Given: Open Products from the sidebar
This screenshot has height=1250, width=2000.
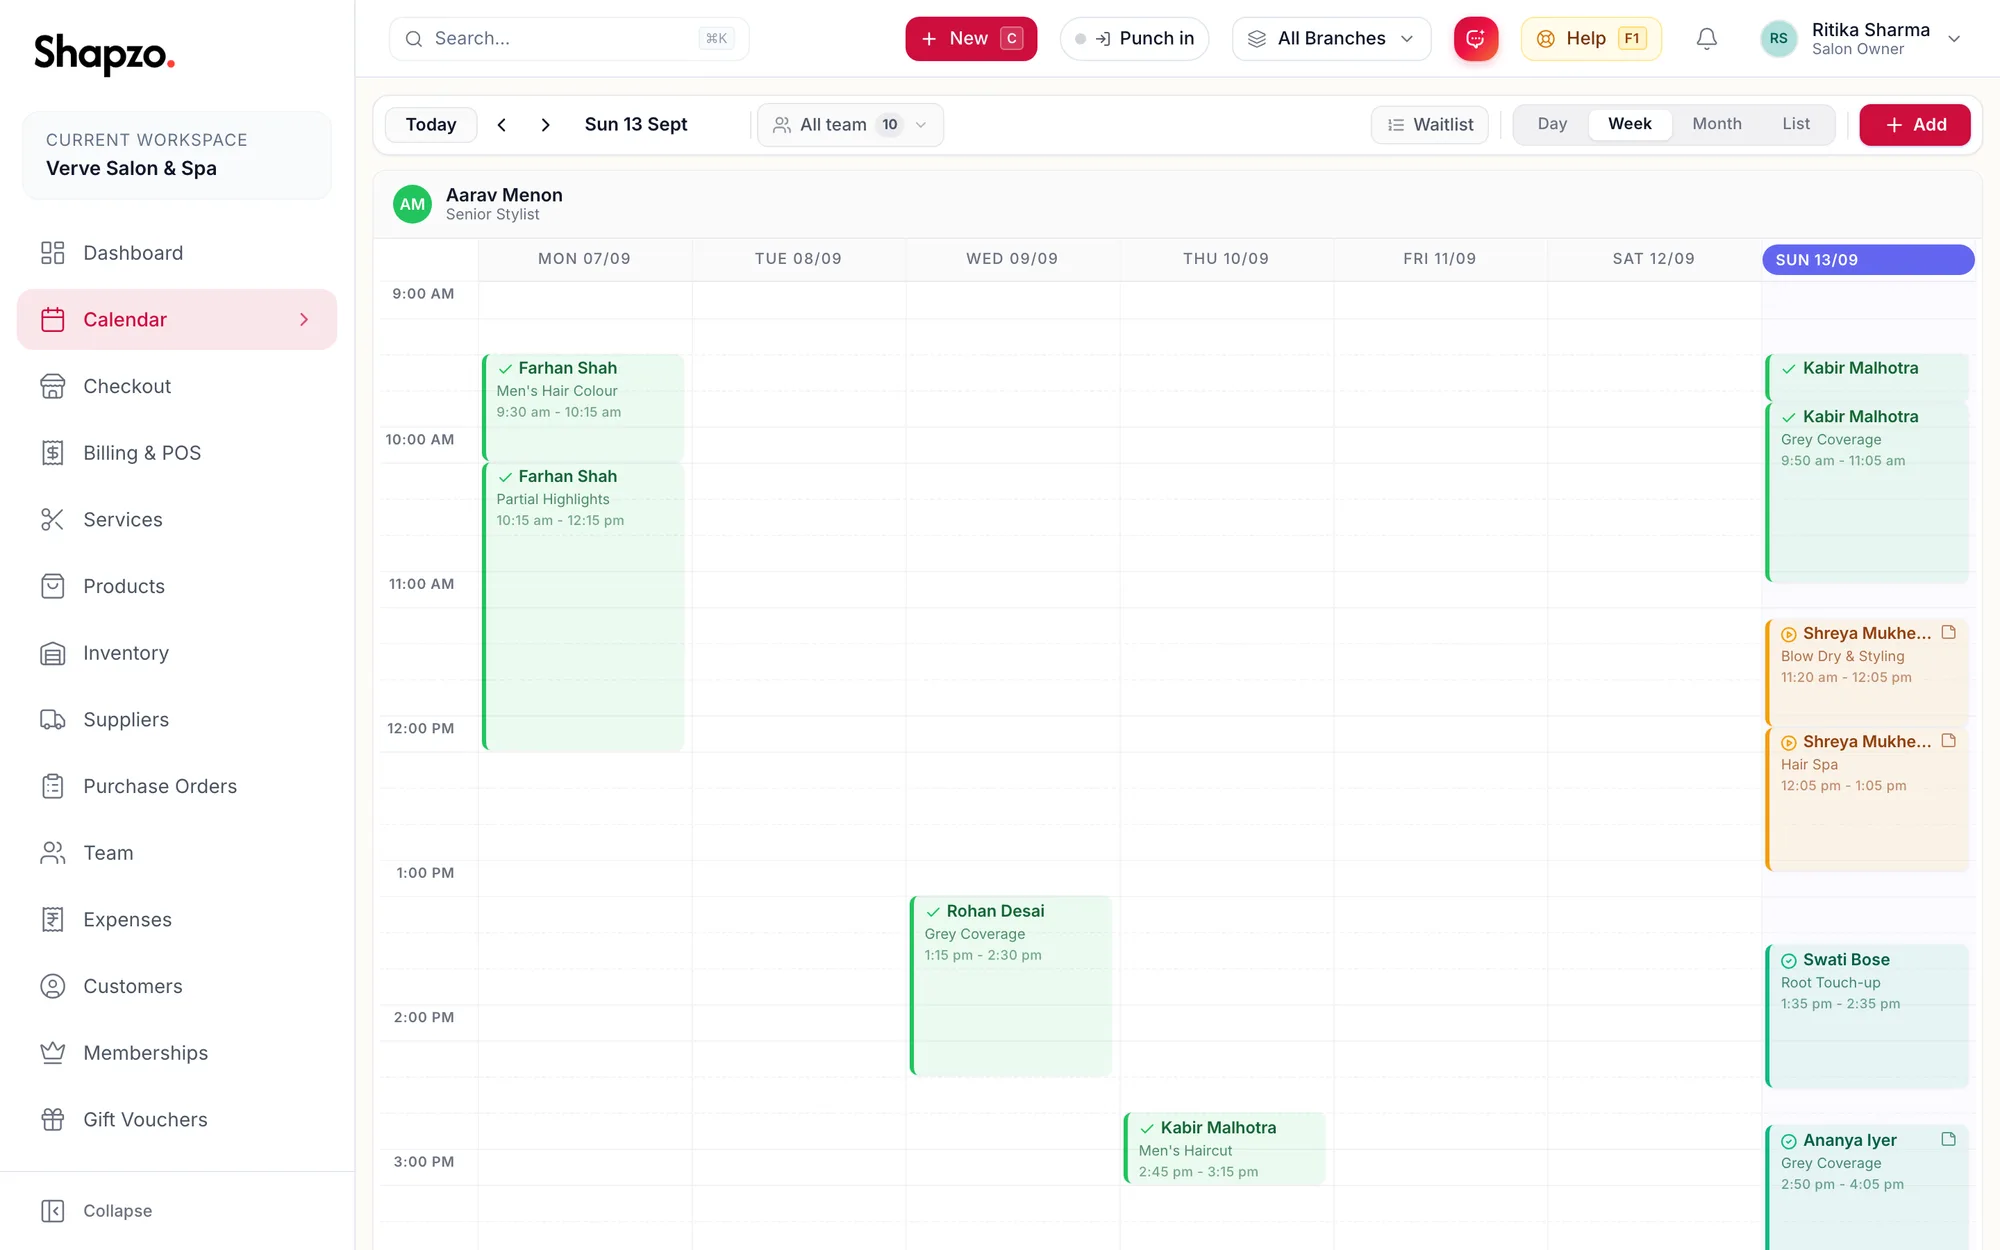Looking at the screenshot, I should point(177,586).
